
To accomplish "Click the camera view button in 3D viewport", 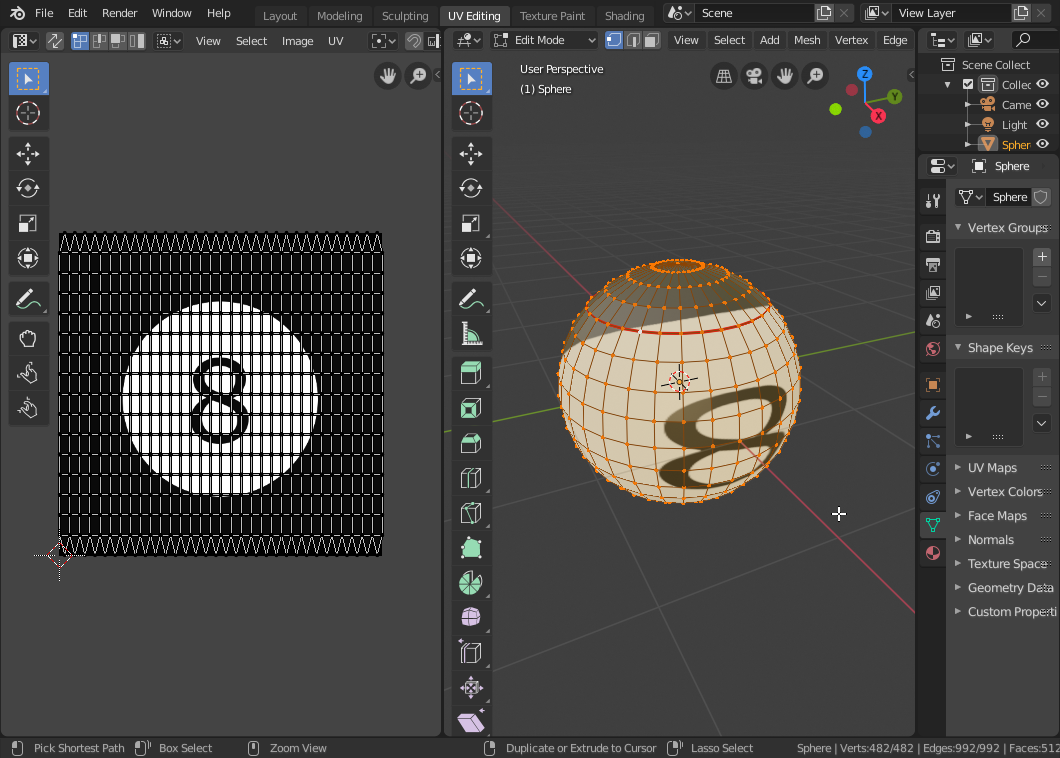I will [754, 76].
